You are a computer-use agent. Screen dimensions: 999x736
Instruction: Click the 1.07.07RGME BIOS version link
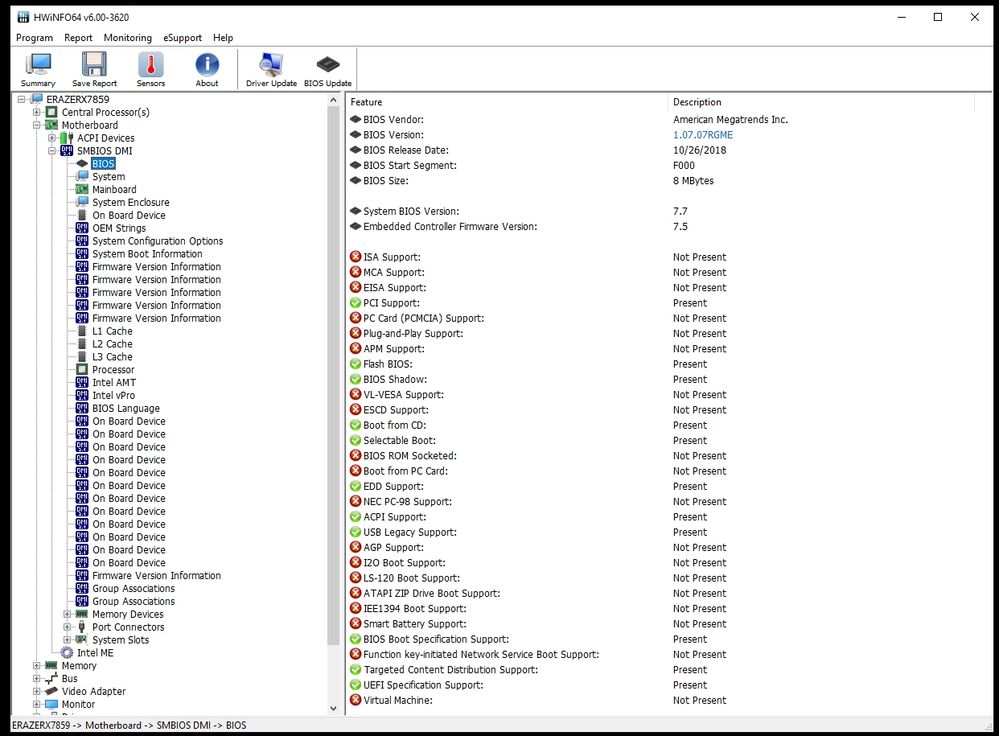(704, 134)
